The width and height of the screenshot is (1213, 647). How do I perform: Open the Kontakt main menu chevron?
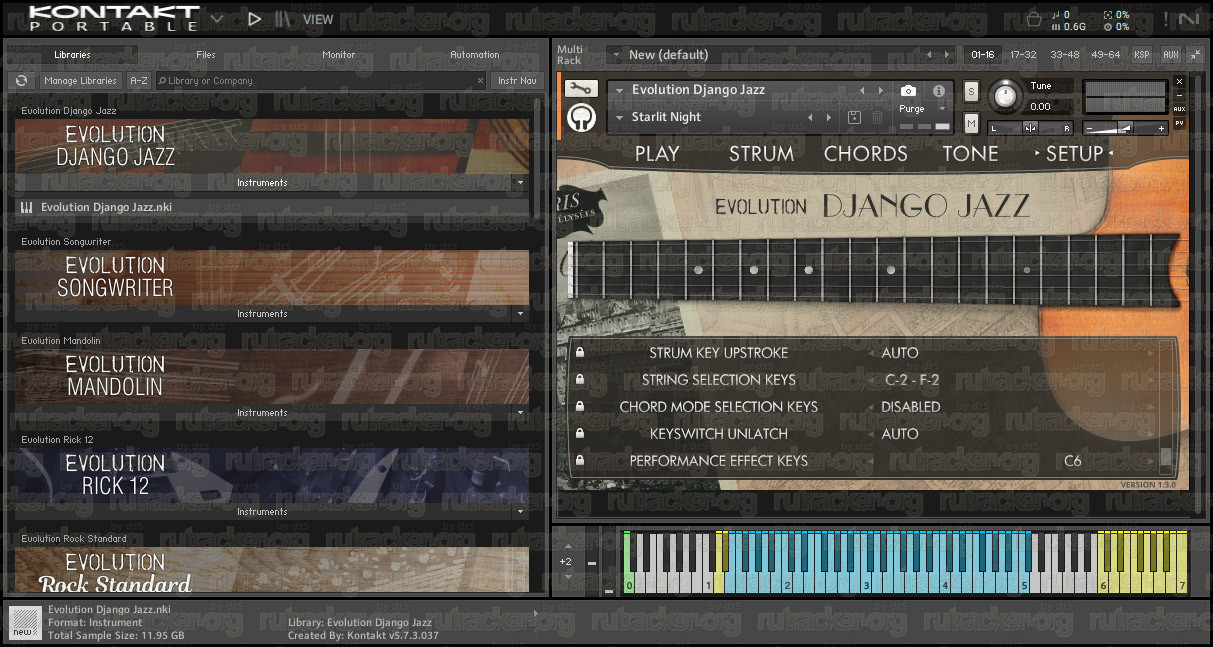[217, 17]
